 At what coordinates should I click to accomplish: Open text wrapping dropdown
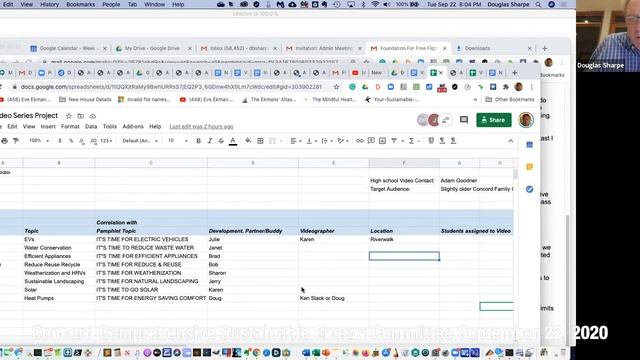tap(327, 141)
